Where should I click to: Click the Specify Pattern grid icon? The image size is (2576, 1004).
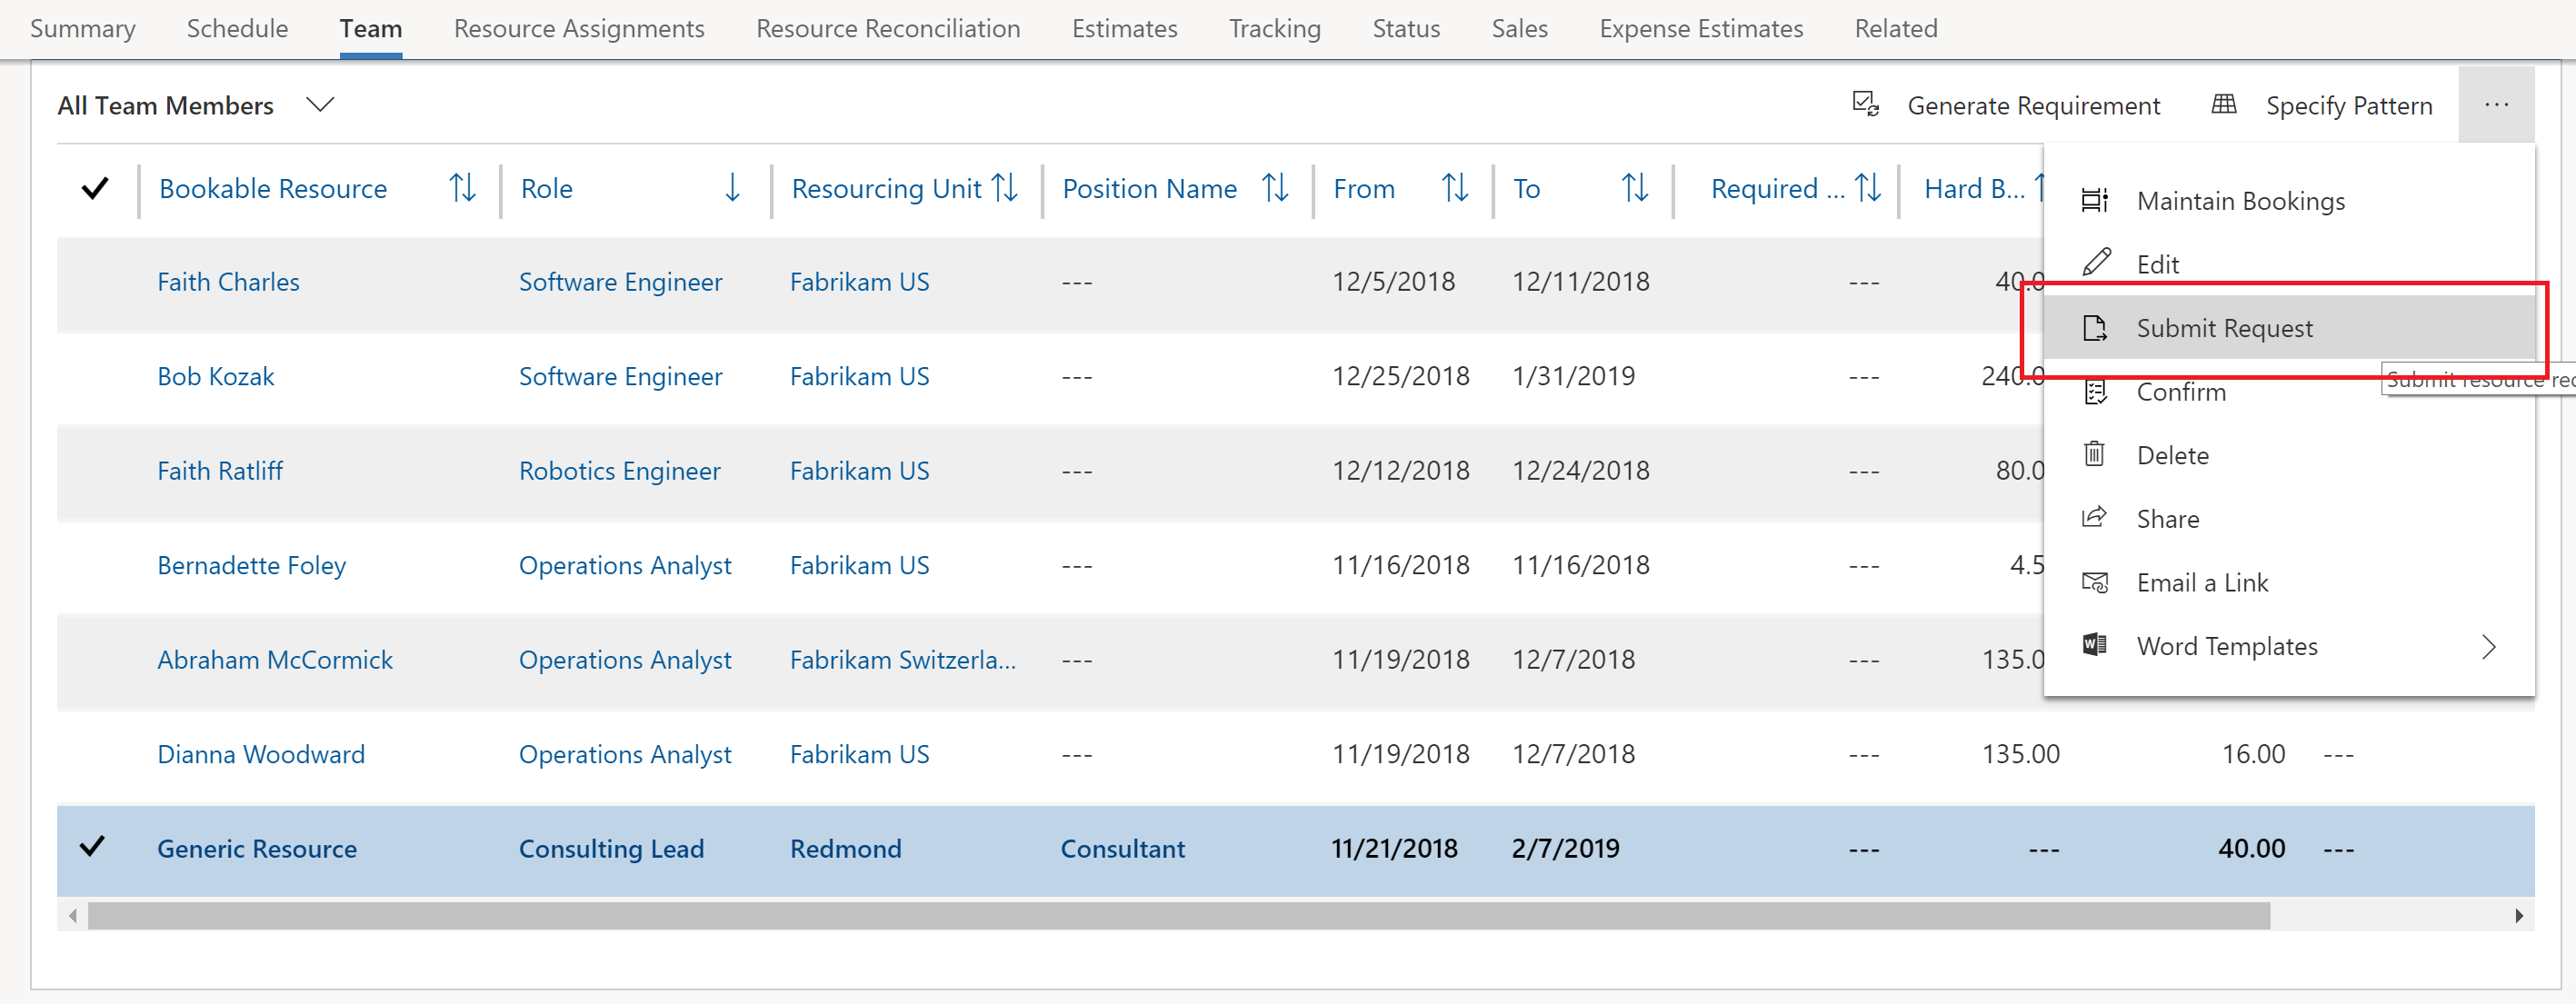click(x=2223, y=104)
